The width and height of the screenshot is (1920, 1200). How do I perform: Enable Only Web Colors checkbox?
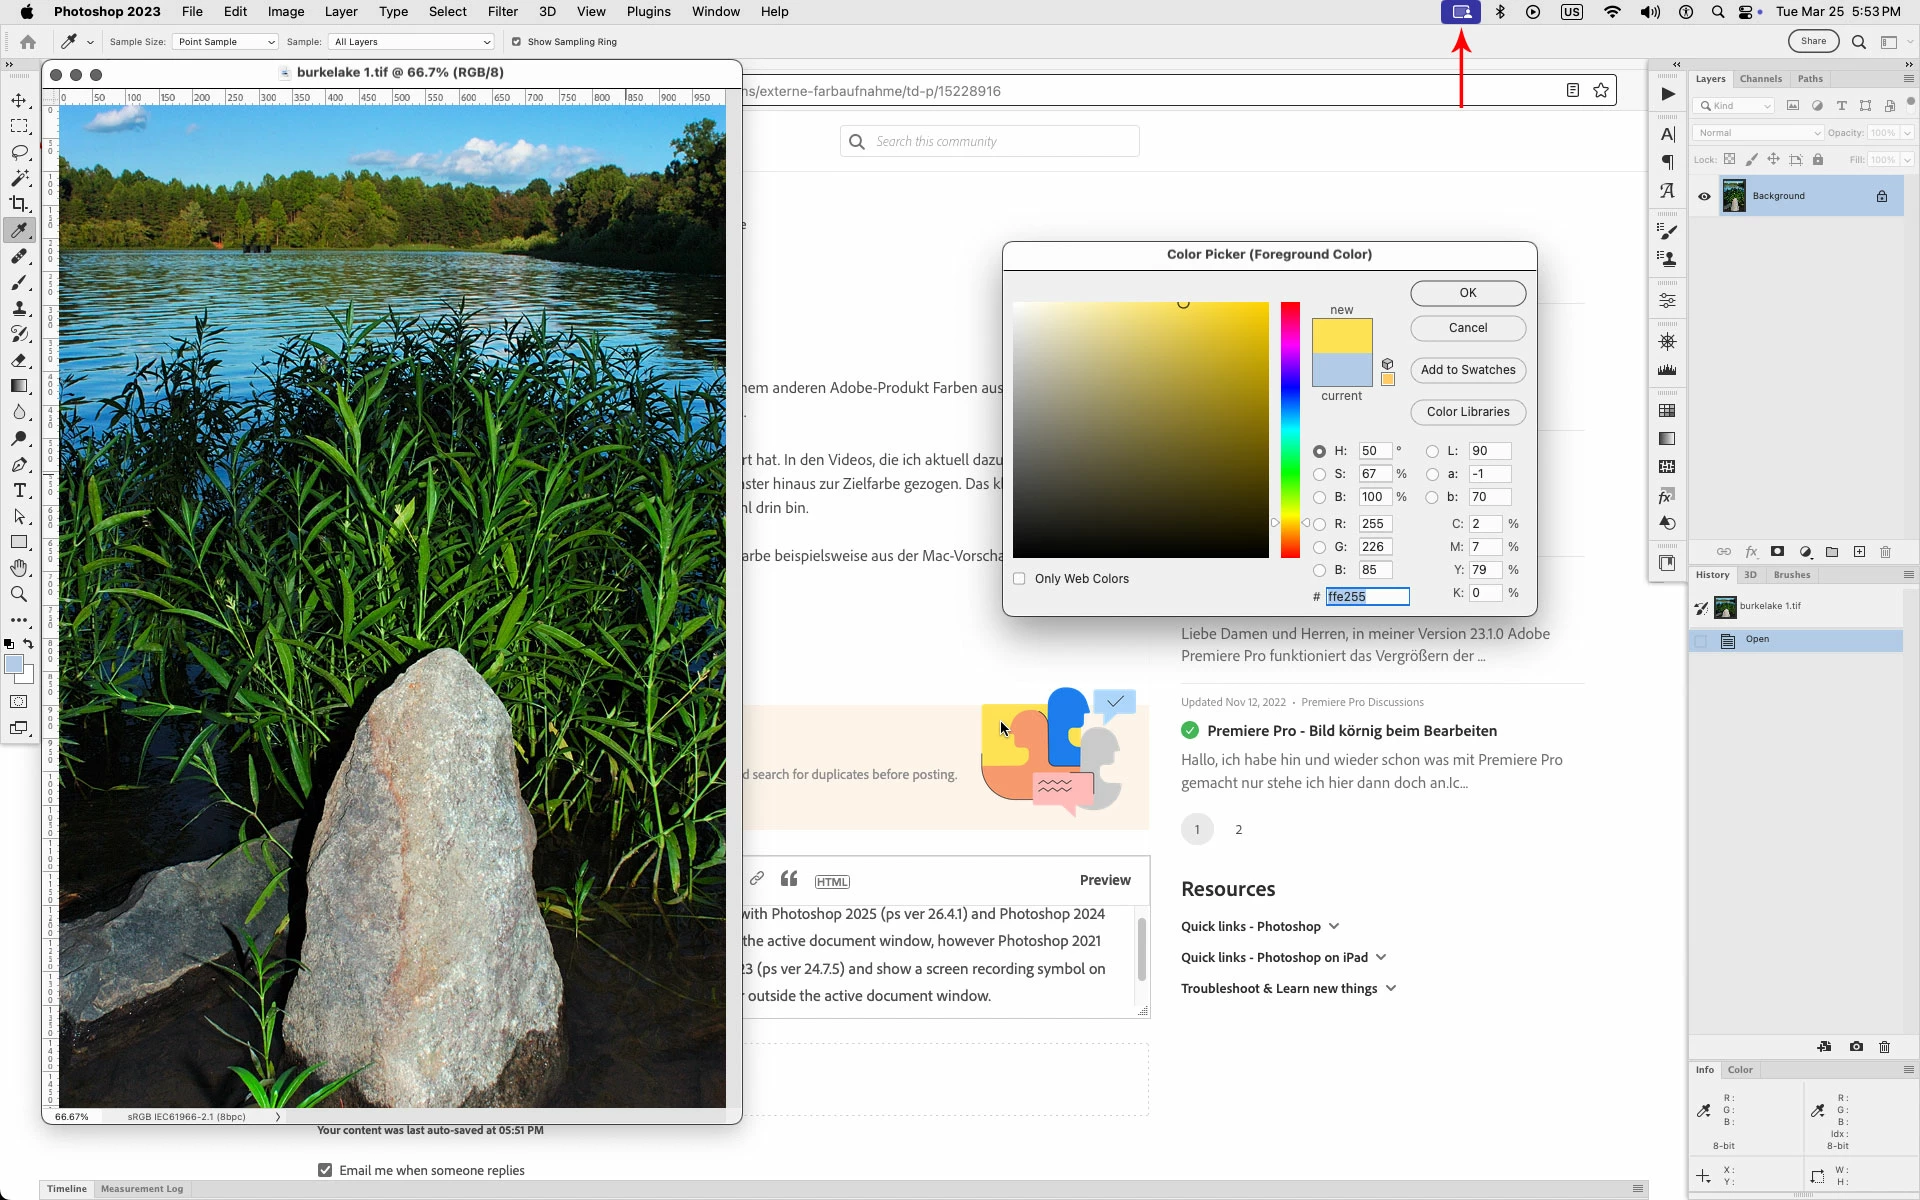point(1019,579)
